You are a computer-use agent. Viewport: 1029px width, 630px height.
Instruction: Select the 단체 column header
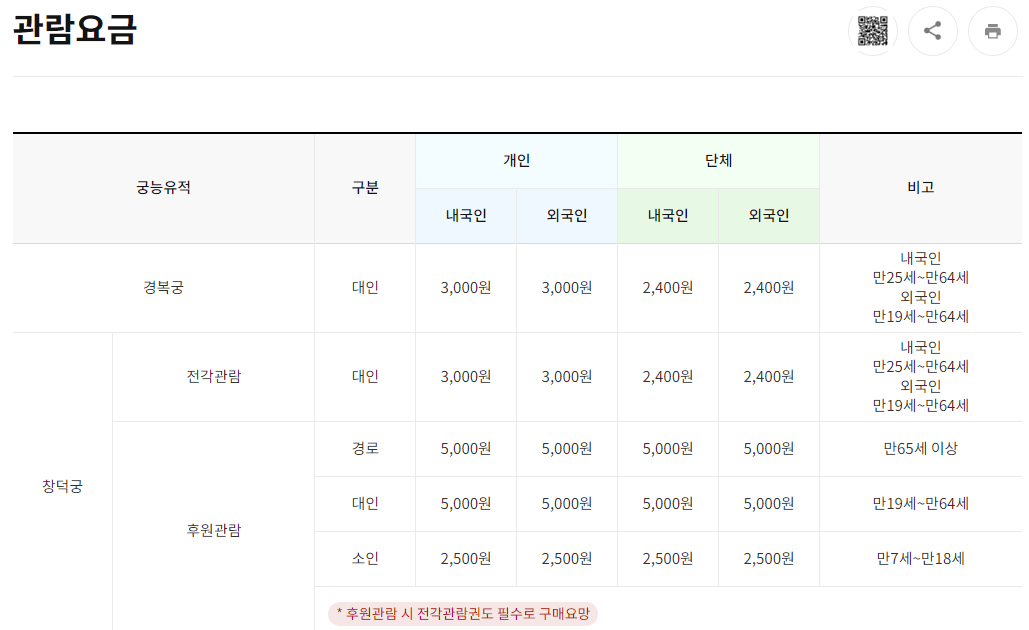[x=718, y=160]
